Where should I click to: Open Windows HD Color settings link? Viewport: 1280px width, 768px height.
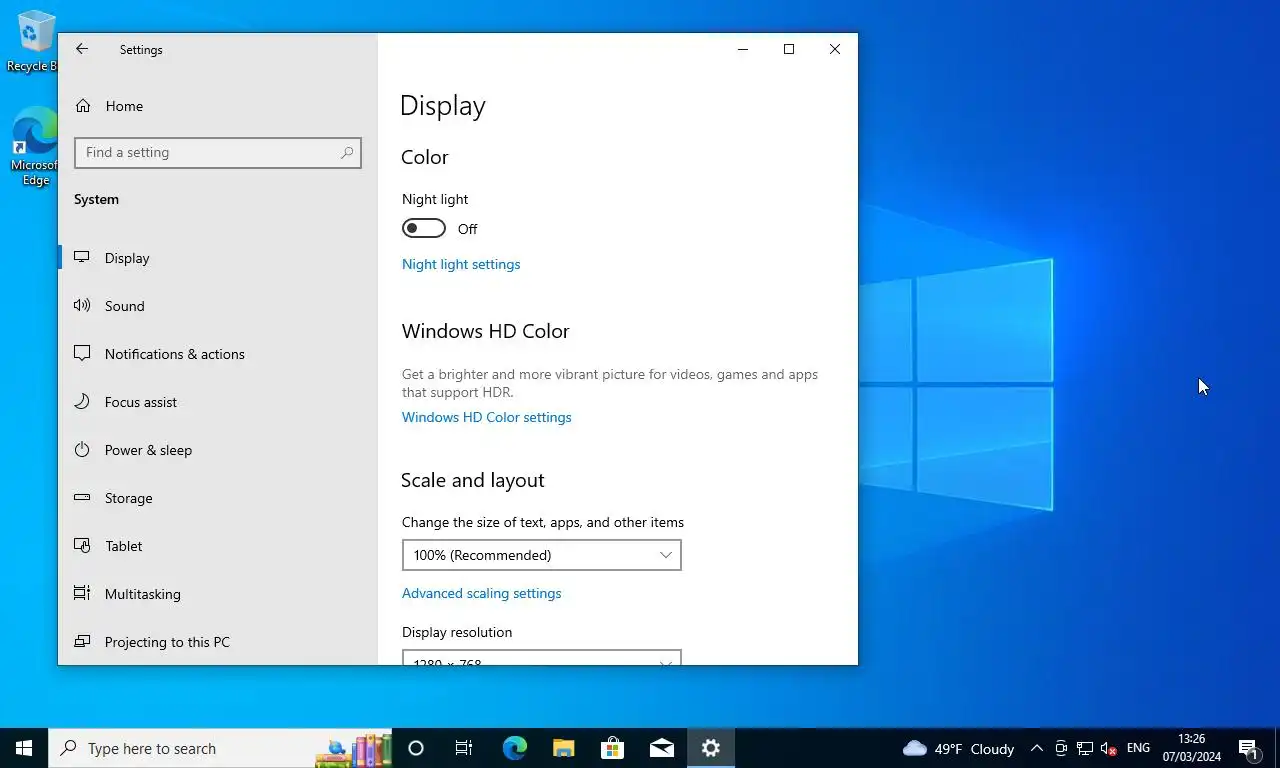[x=487, y=417]
